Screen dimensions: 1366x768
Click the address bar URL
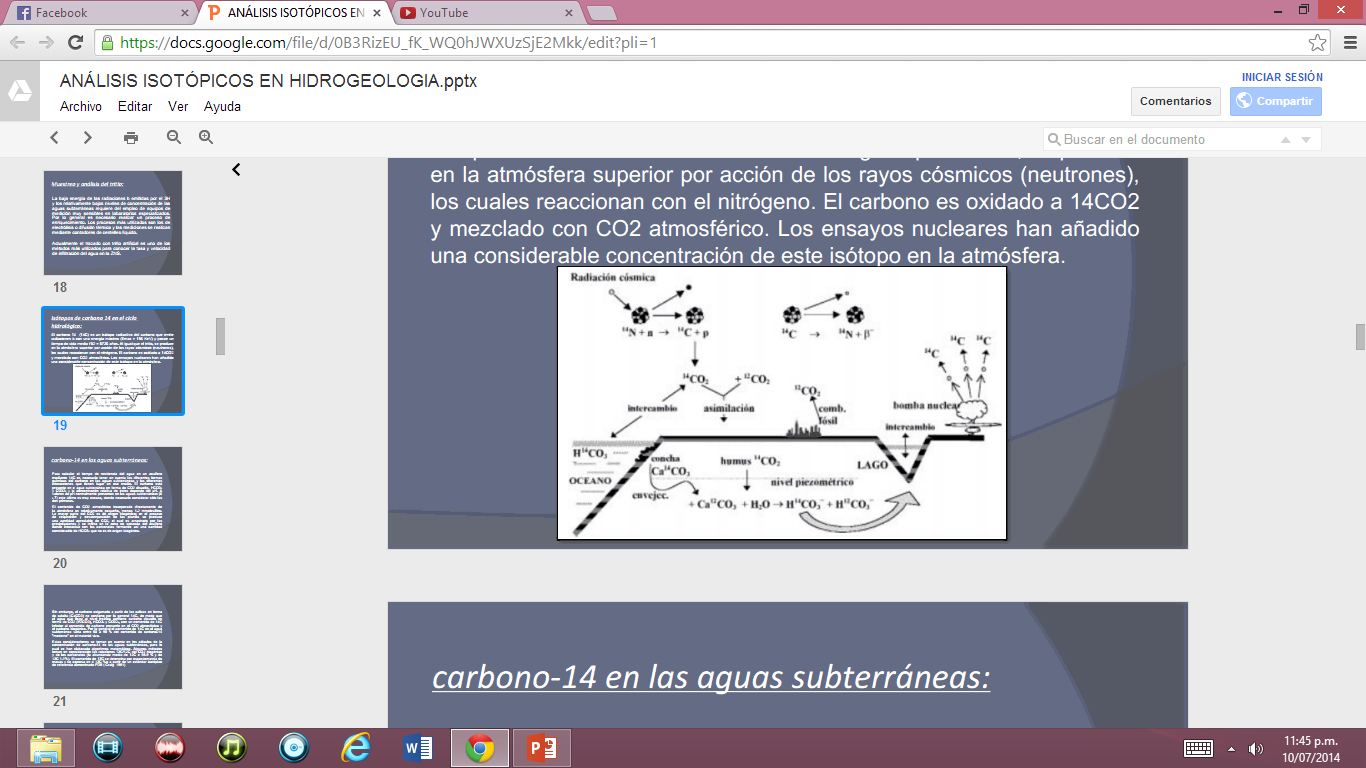click(x=388, y=43)
